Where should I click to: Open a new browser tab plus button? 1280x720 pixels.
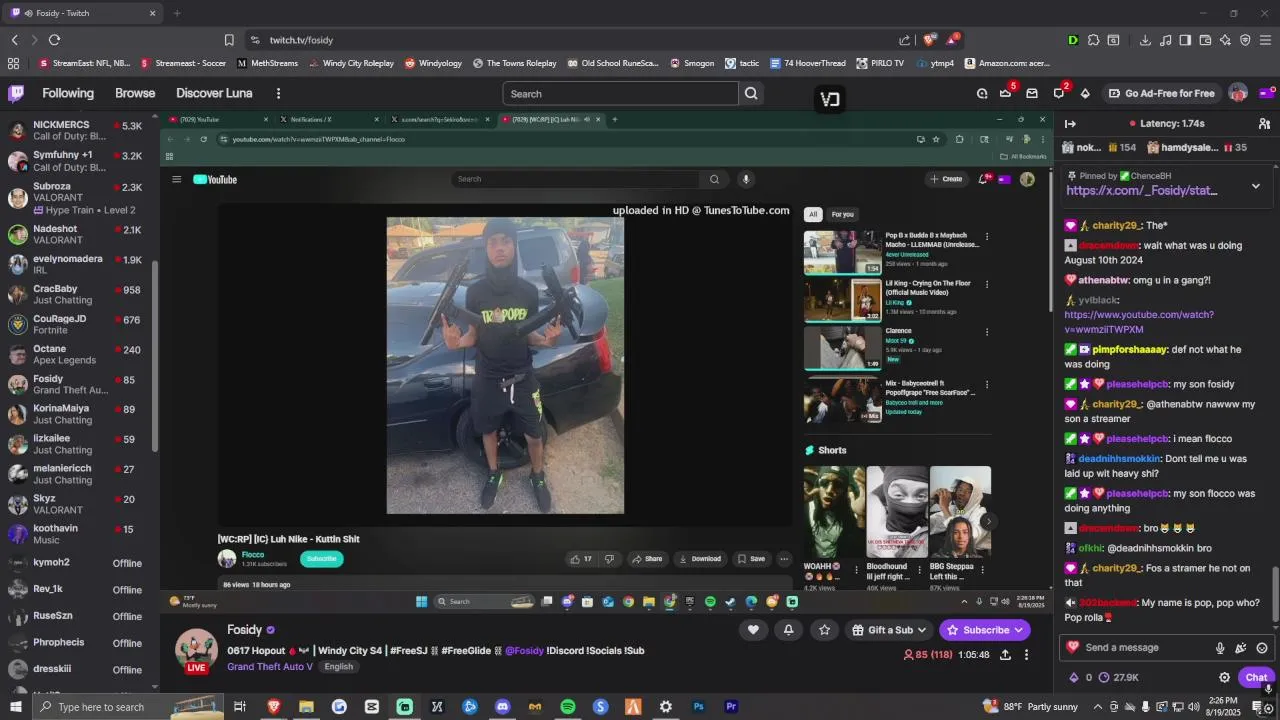(177, 13)
